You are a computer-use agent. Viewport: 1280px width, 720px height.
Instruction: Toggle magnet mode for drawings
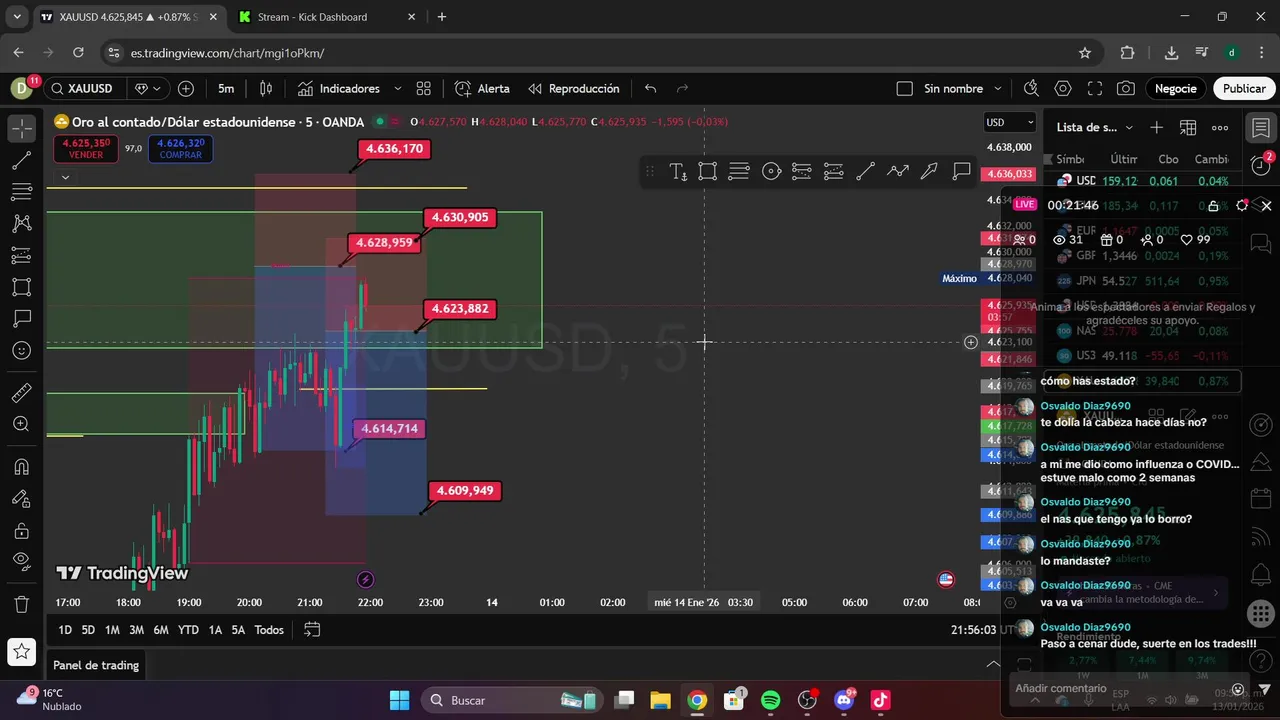pos(21,466)
